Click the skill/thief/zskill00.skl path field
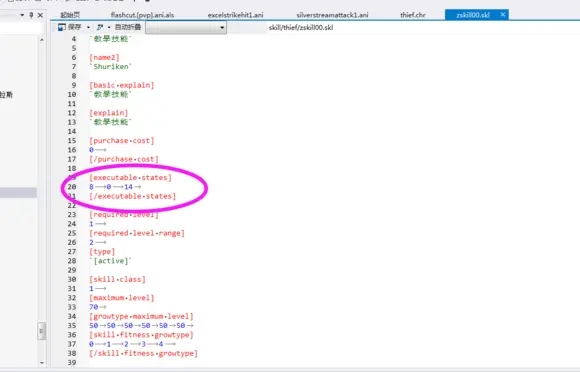Image resolution: width=580 pixels, height=372 pixels. tap(301, 27)
